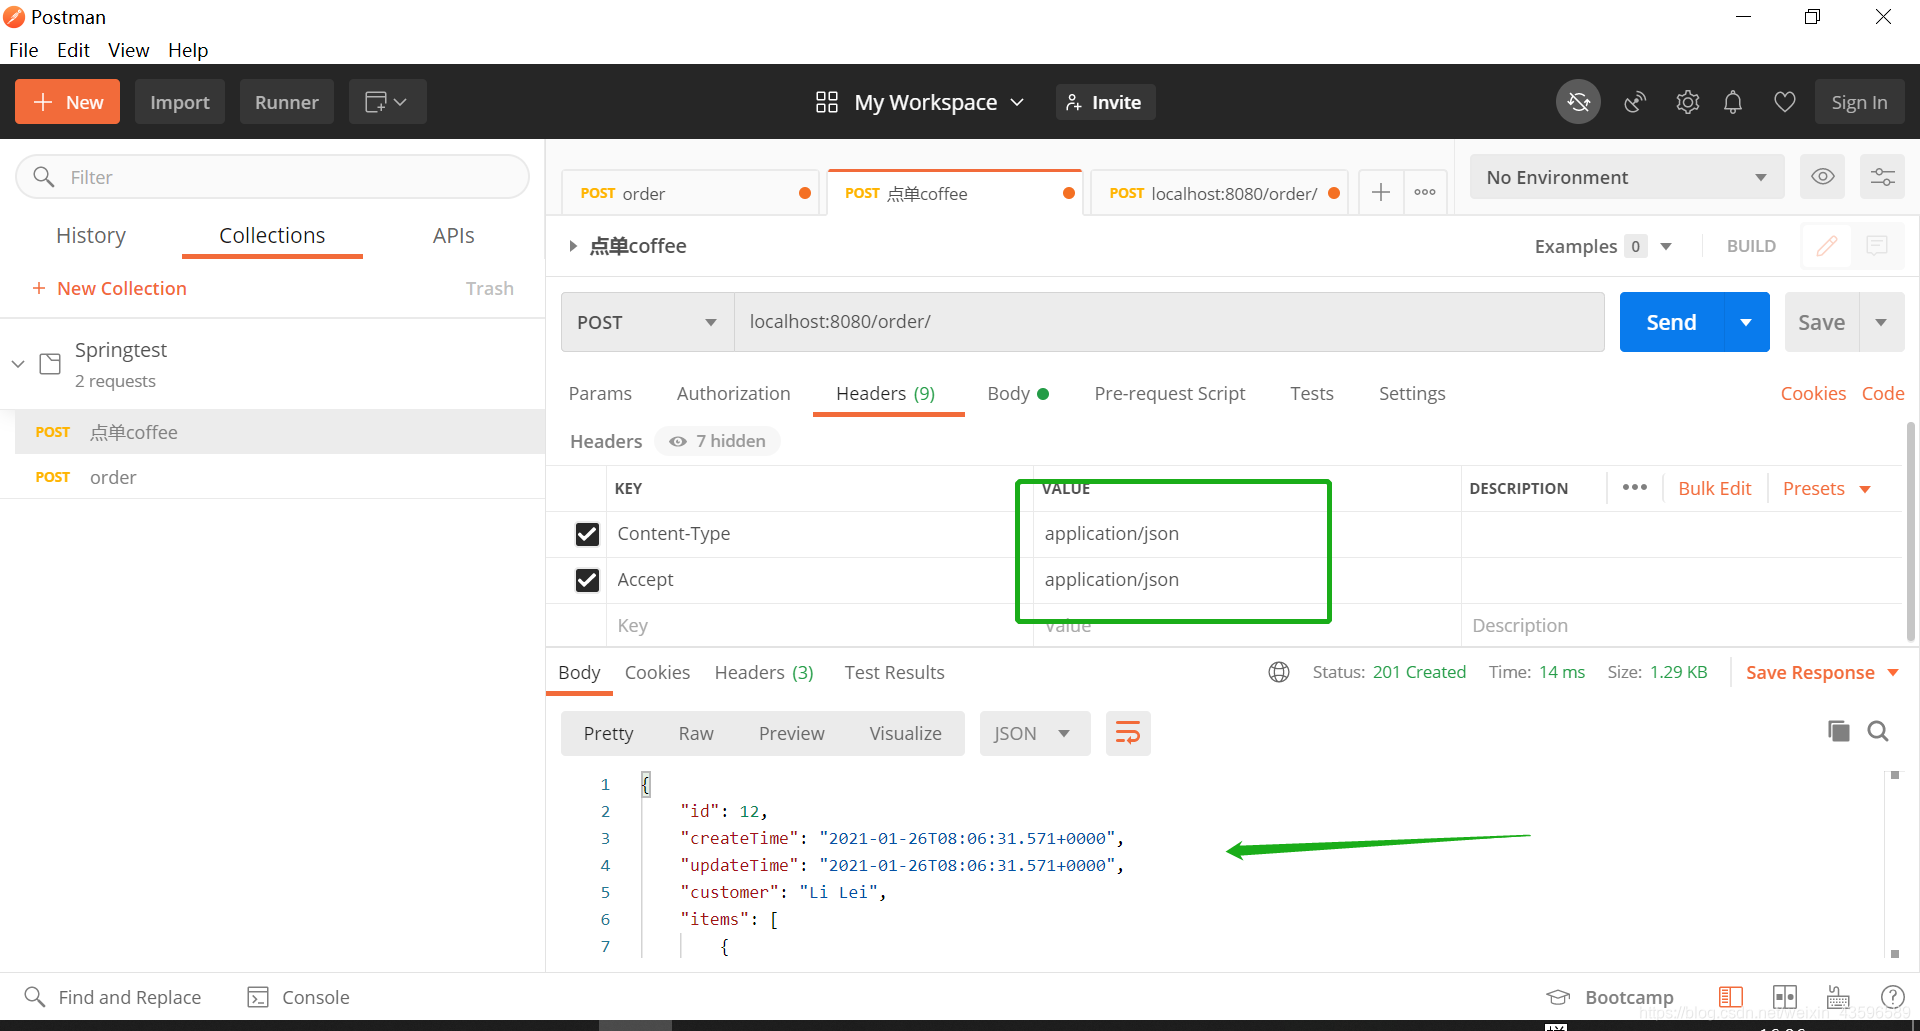Open the tab options ellipsis icon
Image resolution: width=1920 pixels, height=1031 pixels.
pyautogui.click(x=1425, y=192)
